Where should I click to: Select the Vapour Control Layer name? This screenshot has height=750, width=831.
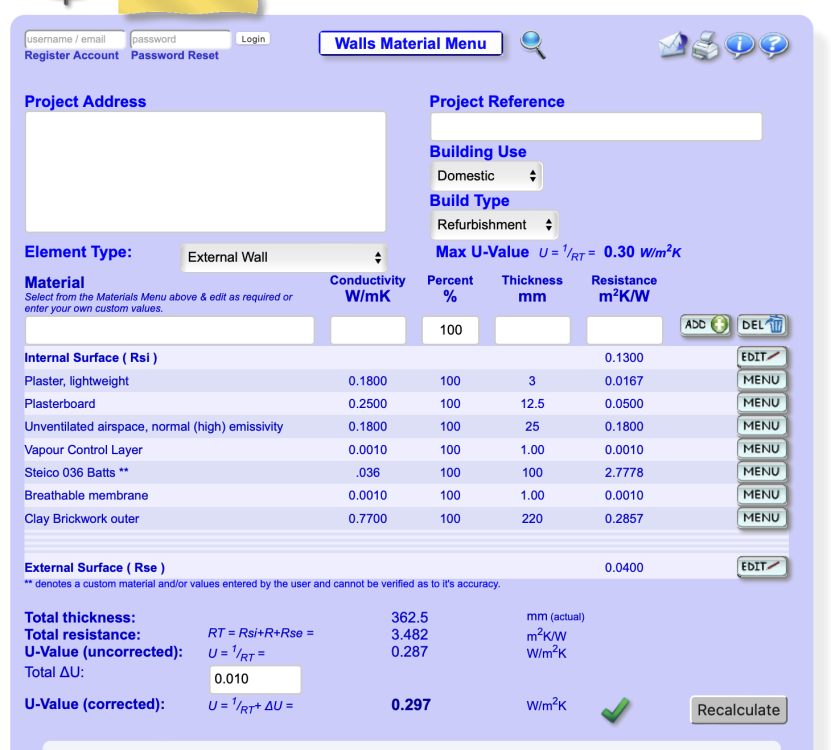point(83,450)
